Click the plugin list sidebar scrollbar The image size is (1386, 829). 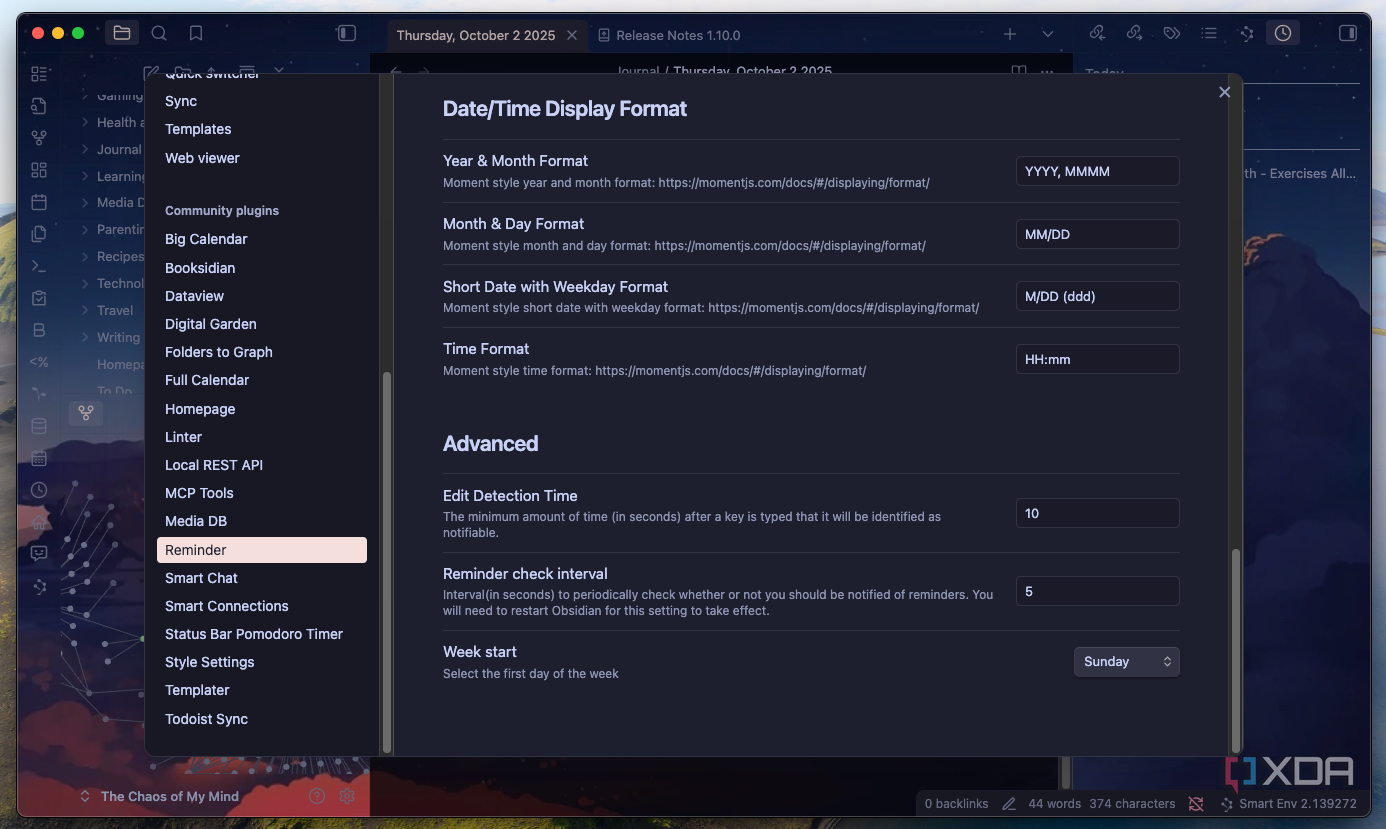pyautogui.click(x=387, y=562)
